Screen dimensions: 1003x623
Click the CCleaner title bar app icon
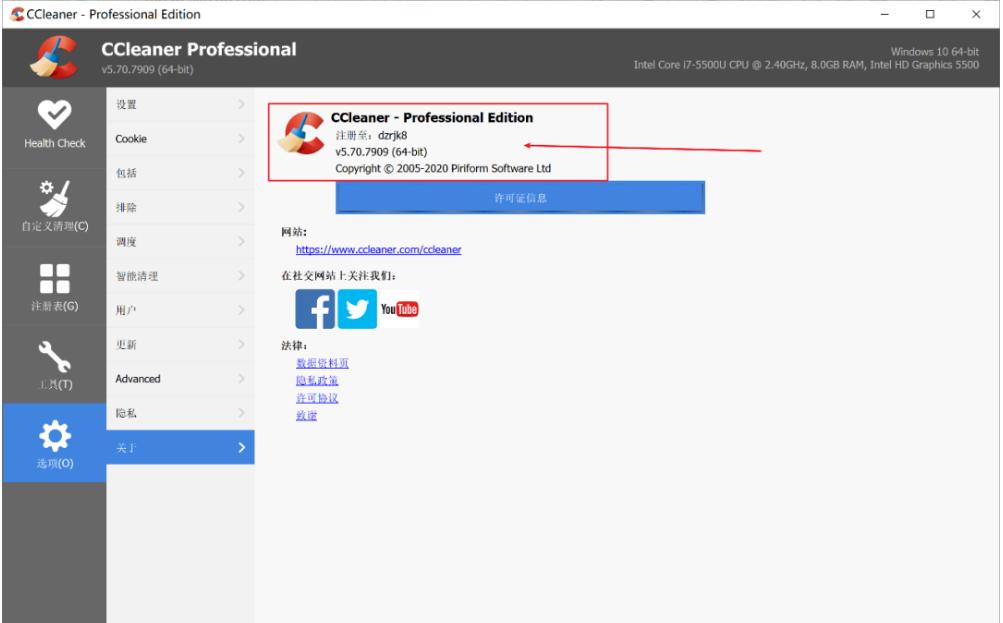click(x=17, y=14)
